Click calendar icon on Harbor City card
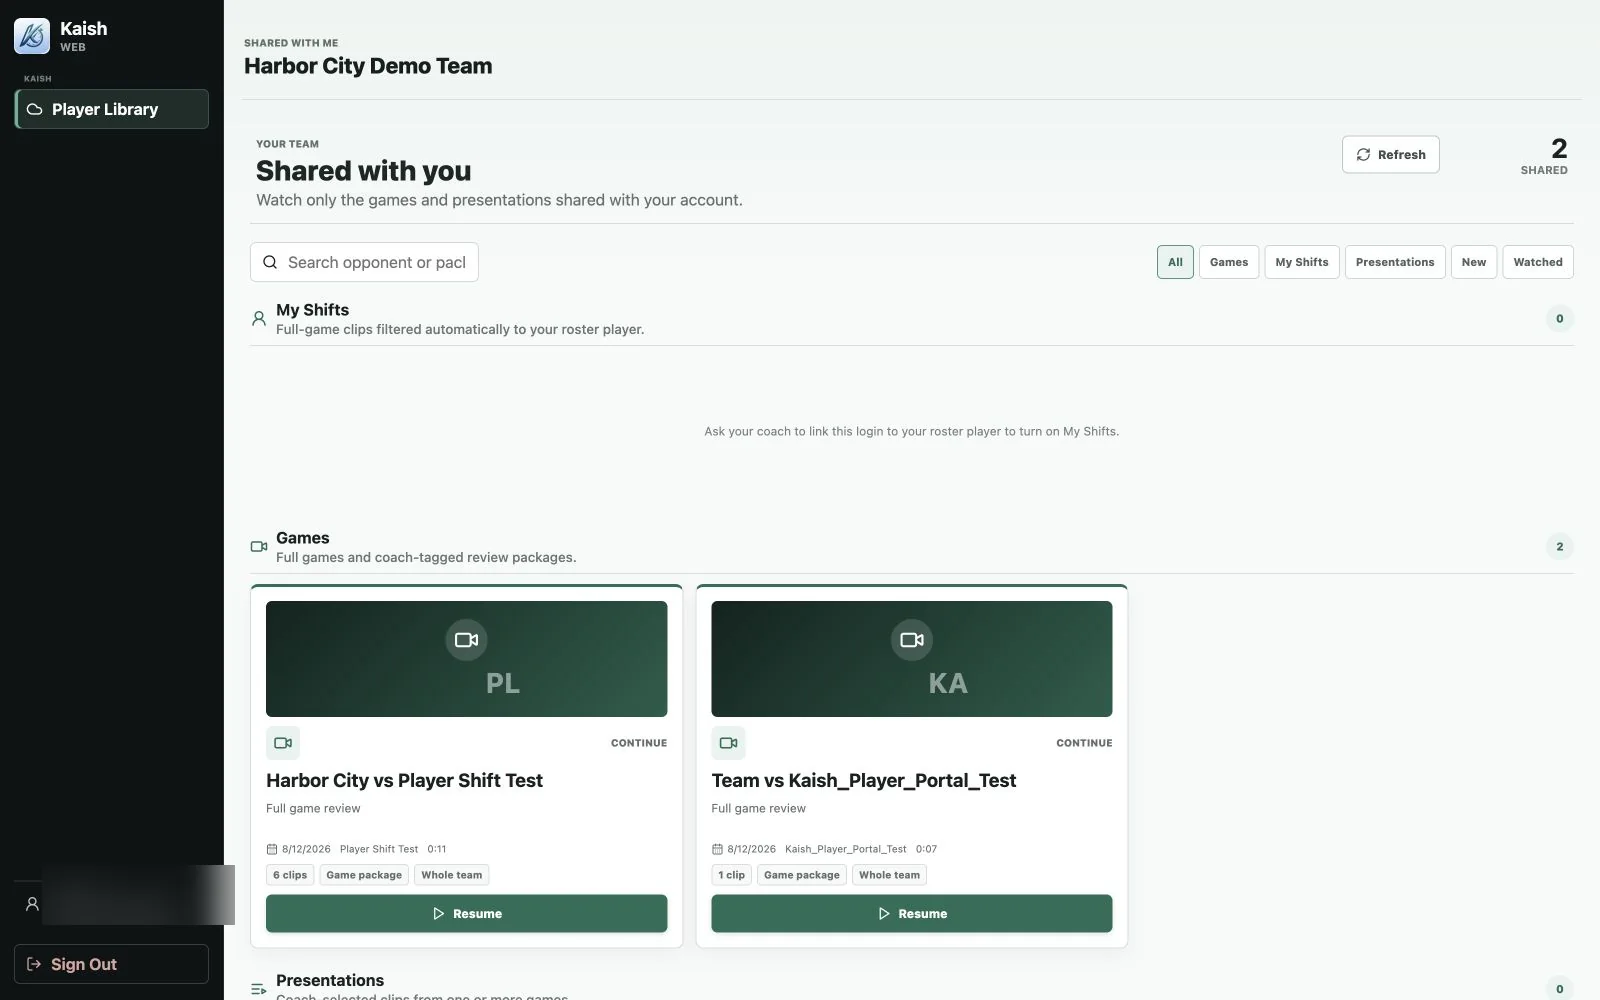This screenshot has height=1000, width=1600. 272,849
